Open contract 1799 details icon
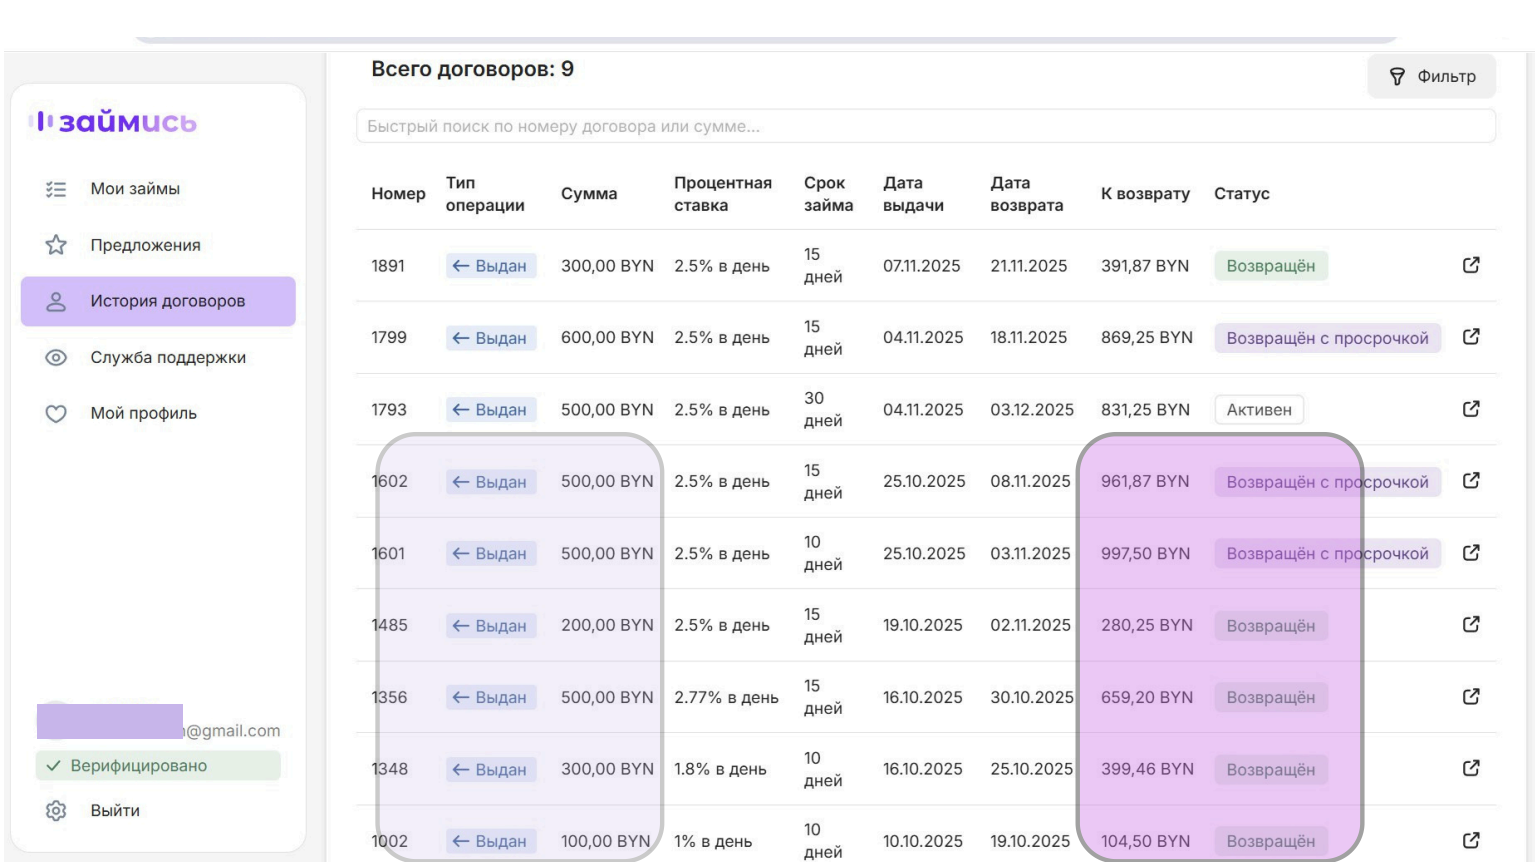Viewport: 1535px width, 862px height. pyautogui.click(x=1470, y=337)
